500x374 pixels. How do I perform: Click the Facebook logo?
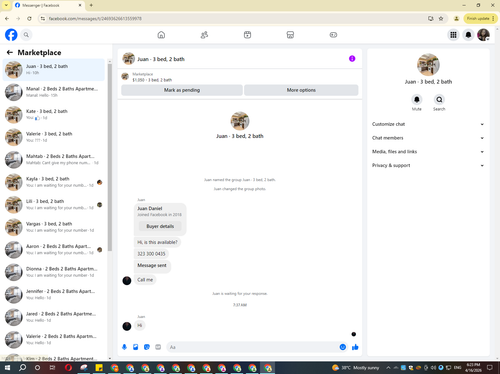(x=11, y=35)
